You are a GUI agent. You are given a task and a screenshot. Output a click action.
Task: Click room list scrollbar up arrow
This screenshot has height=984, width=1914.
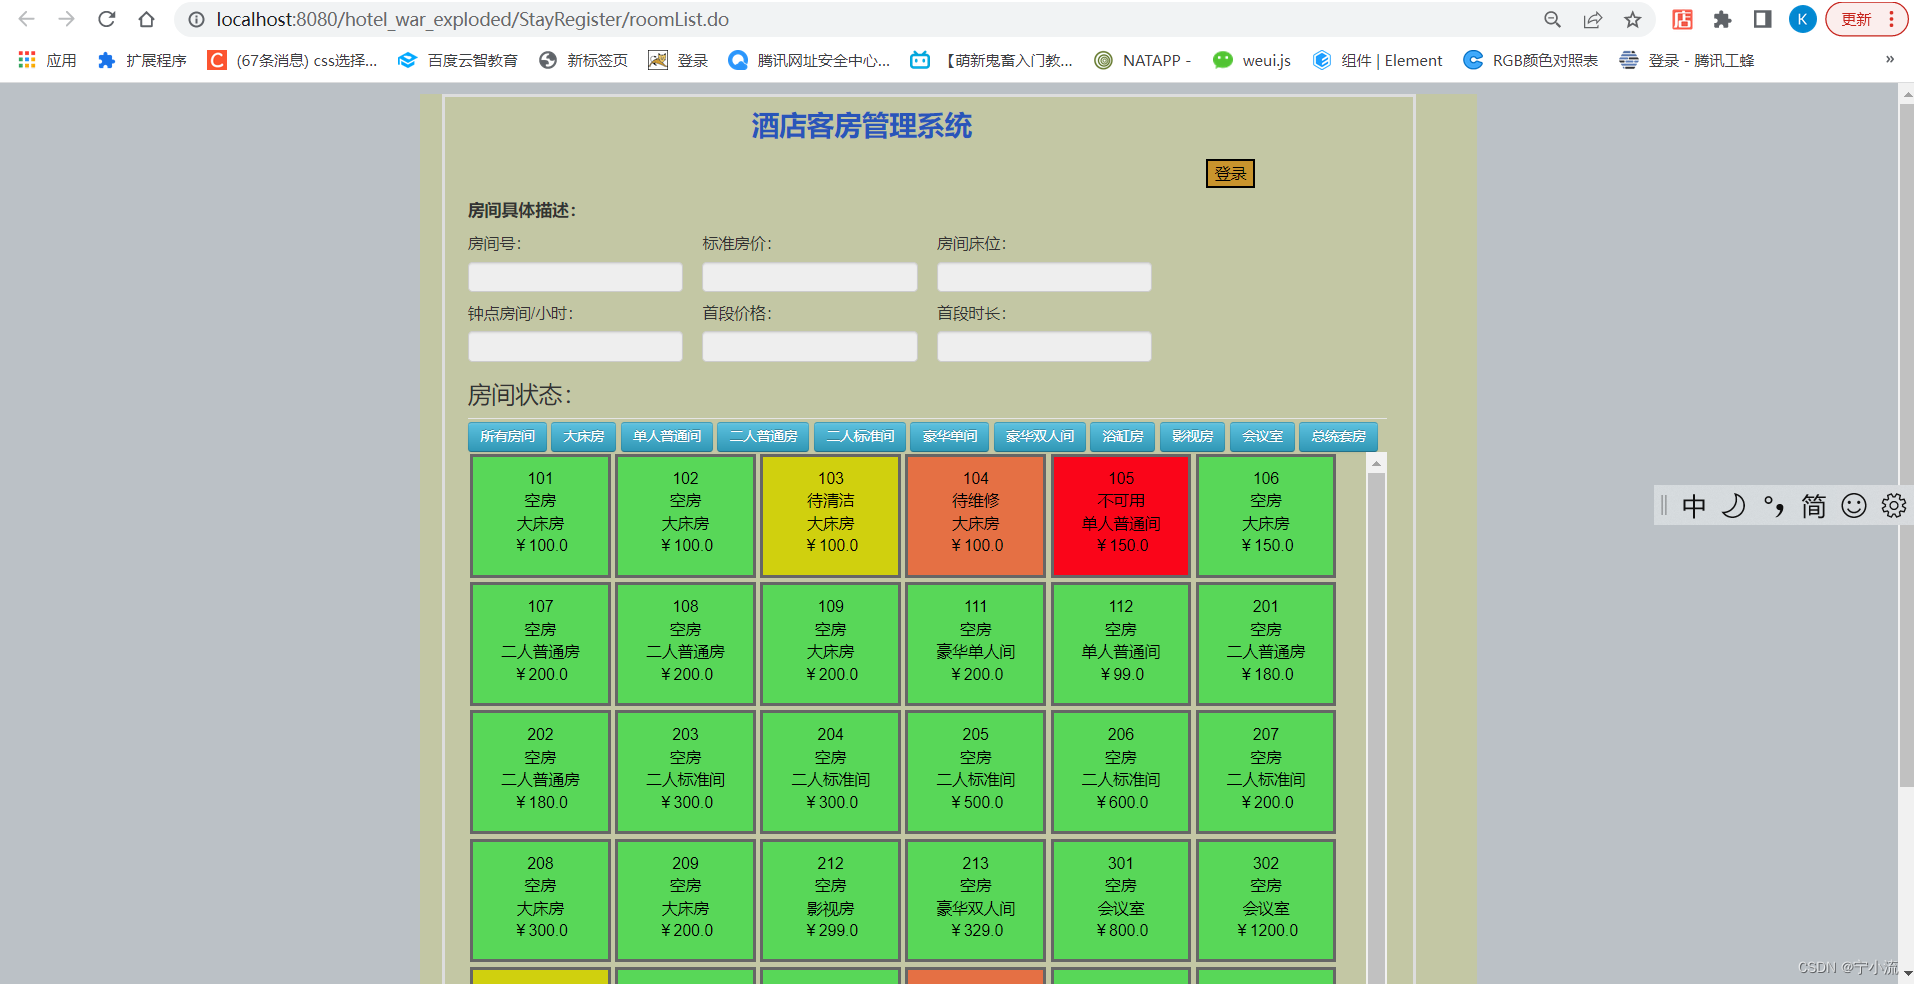(1376, 463)
